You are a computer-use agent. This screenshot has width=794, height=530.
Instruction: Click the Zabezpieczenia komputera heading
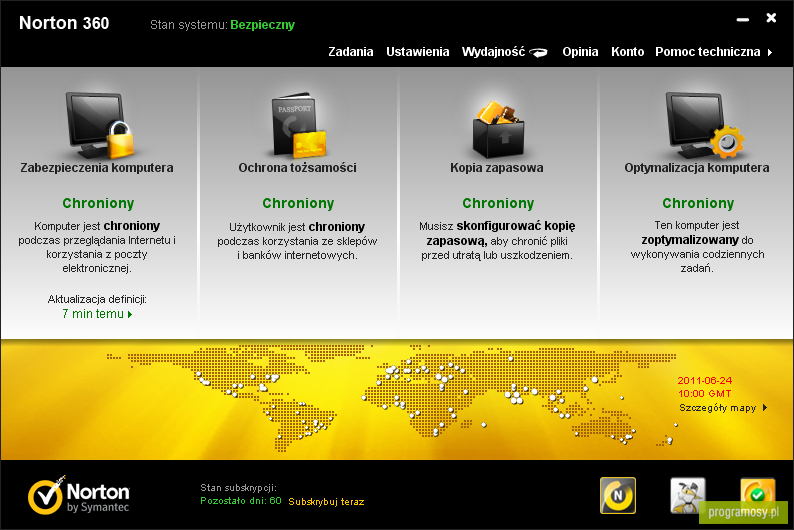tap(97, 168)
